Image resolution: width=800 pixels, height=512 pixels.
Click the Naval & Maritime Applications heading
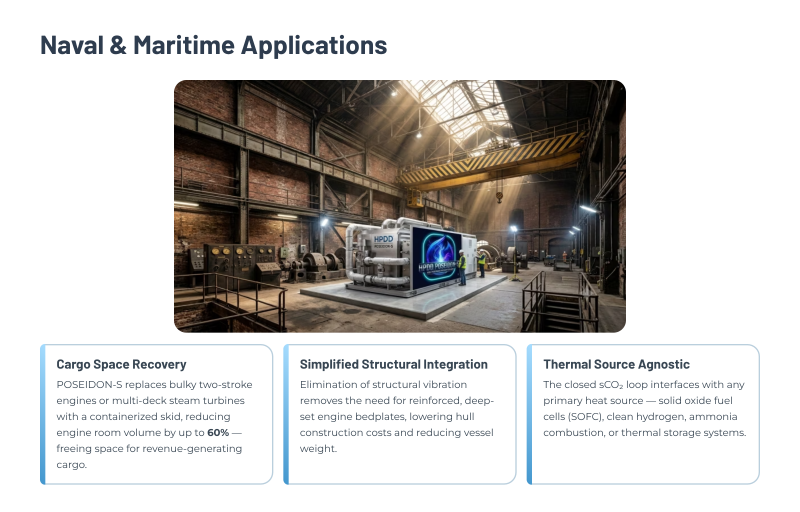[213, 45]
